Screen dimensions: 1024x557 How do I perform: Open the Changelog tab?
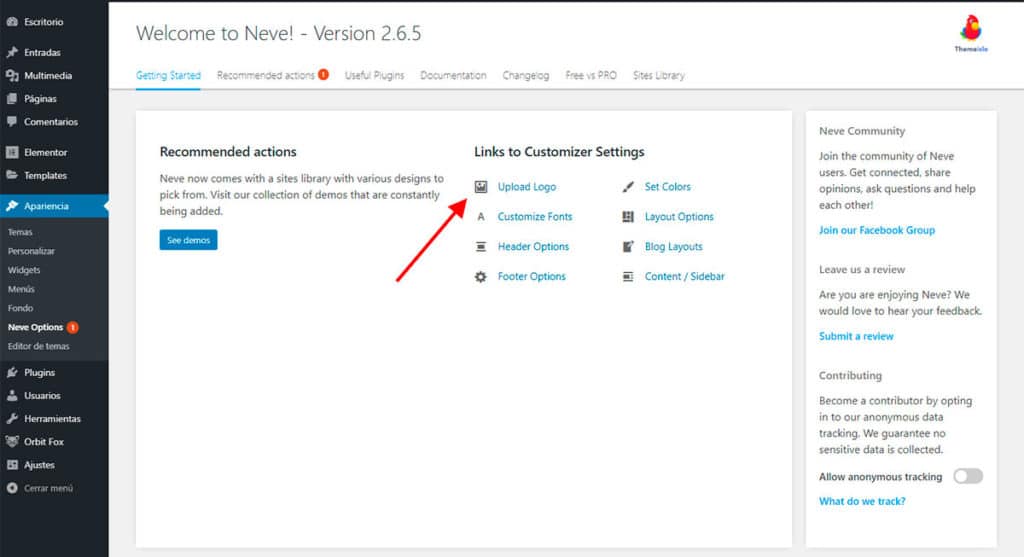(x=526, y=75)
